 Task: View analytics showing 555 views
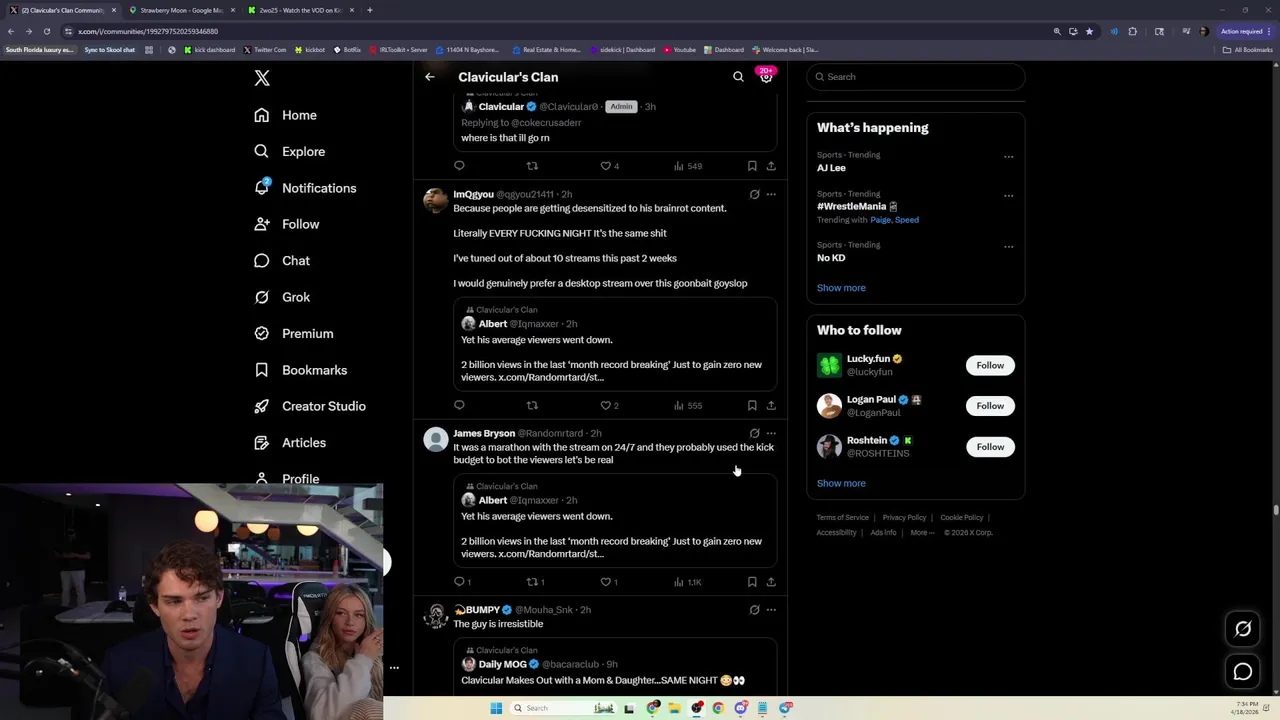point(688,405)
